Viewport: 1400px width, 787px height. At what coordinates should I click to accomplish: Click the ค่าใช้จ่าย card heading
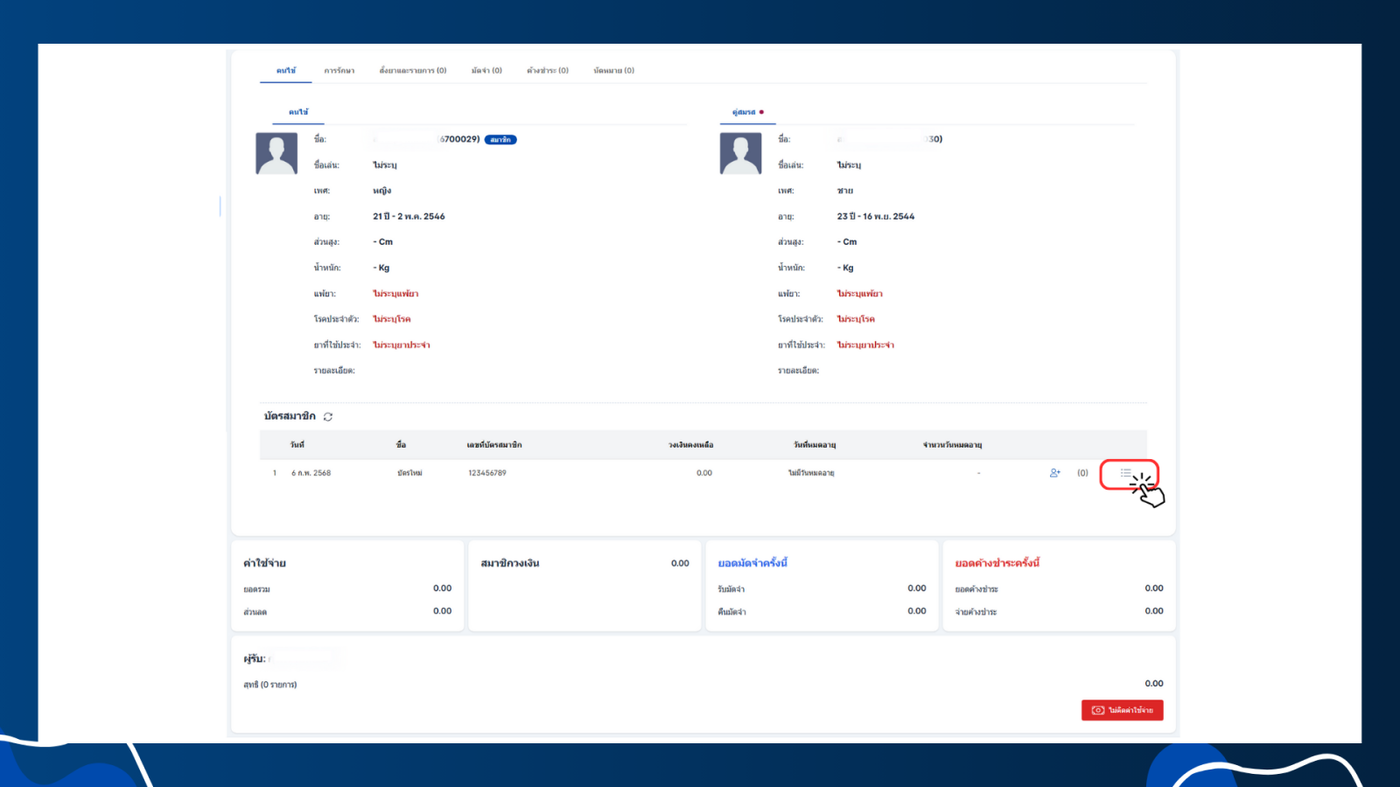point(265,564)
